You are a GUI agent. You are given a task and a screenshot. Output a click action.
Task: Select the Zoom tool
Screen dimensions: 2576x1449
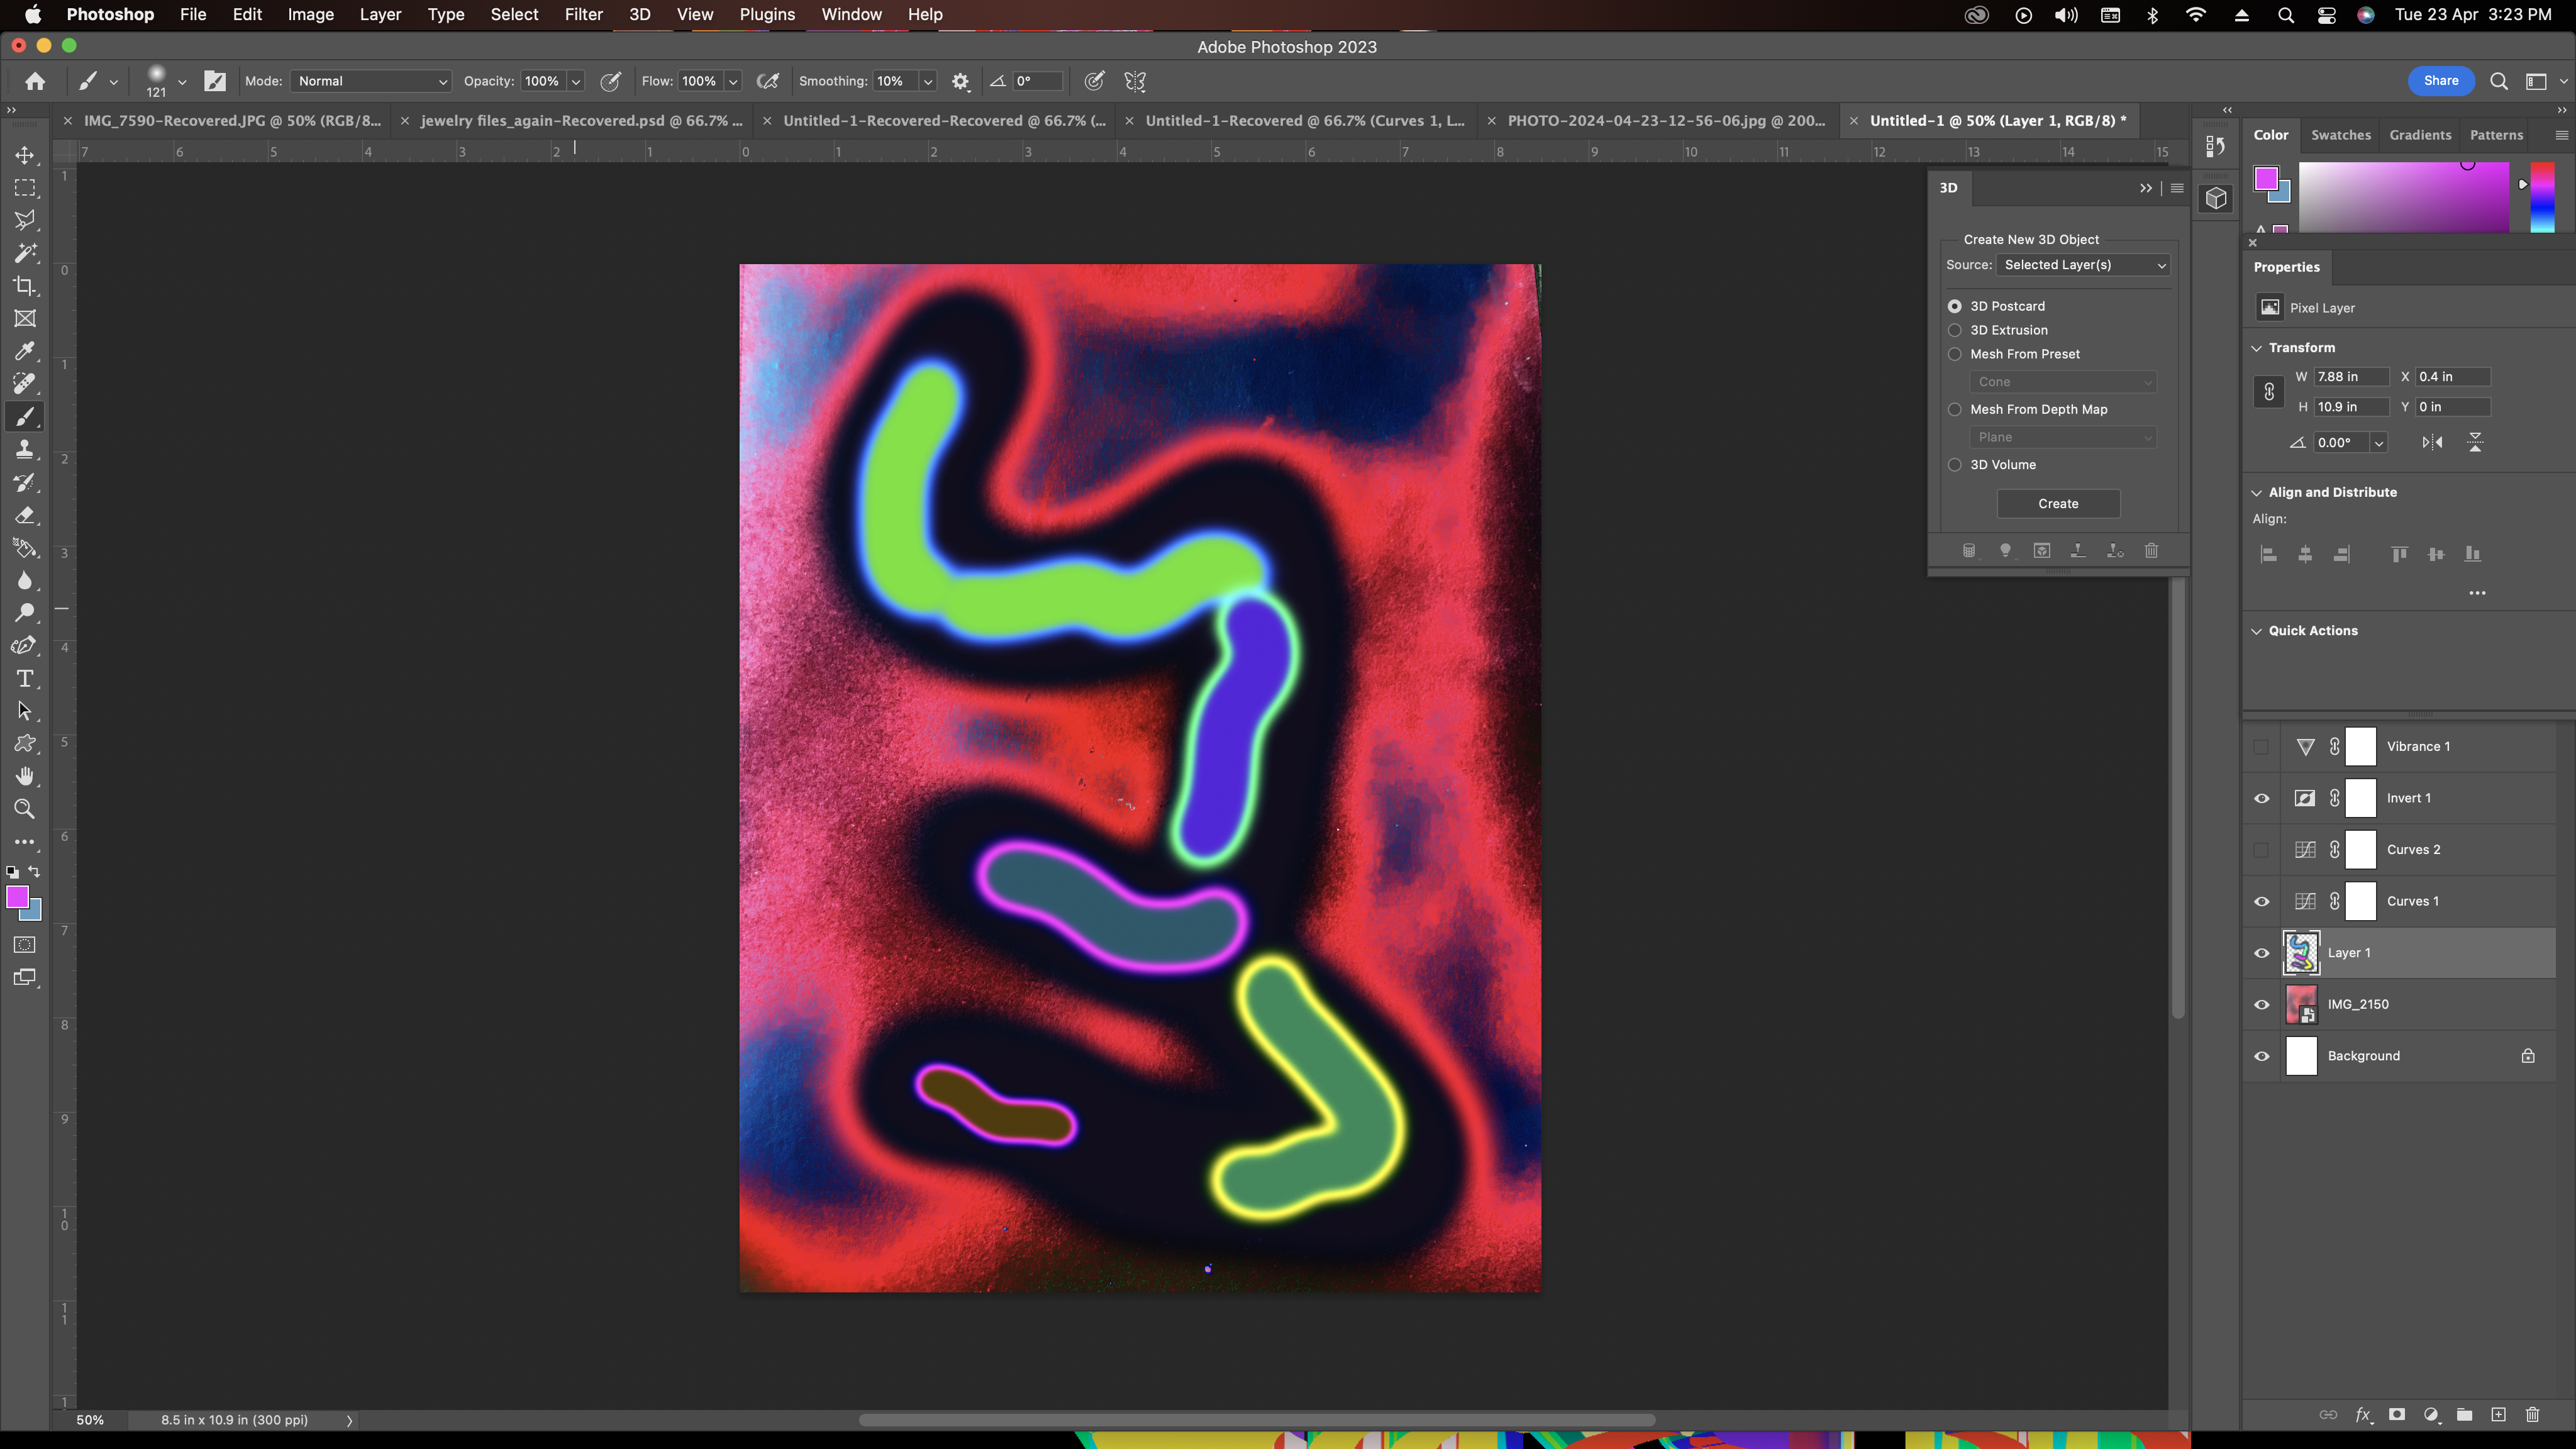point(25,809)
